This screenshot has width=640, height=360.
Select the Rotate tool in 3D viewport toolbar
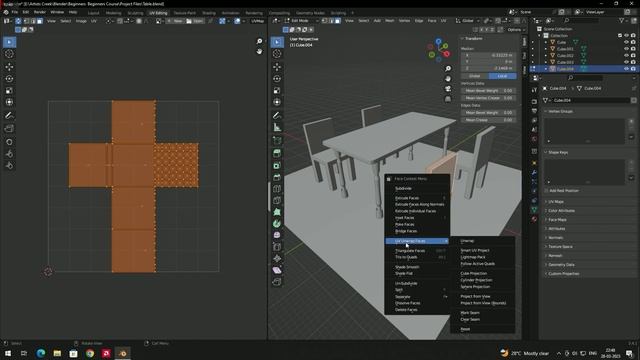point(277,78)
